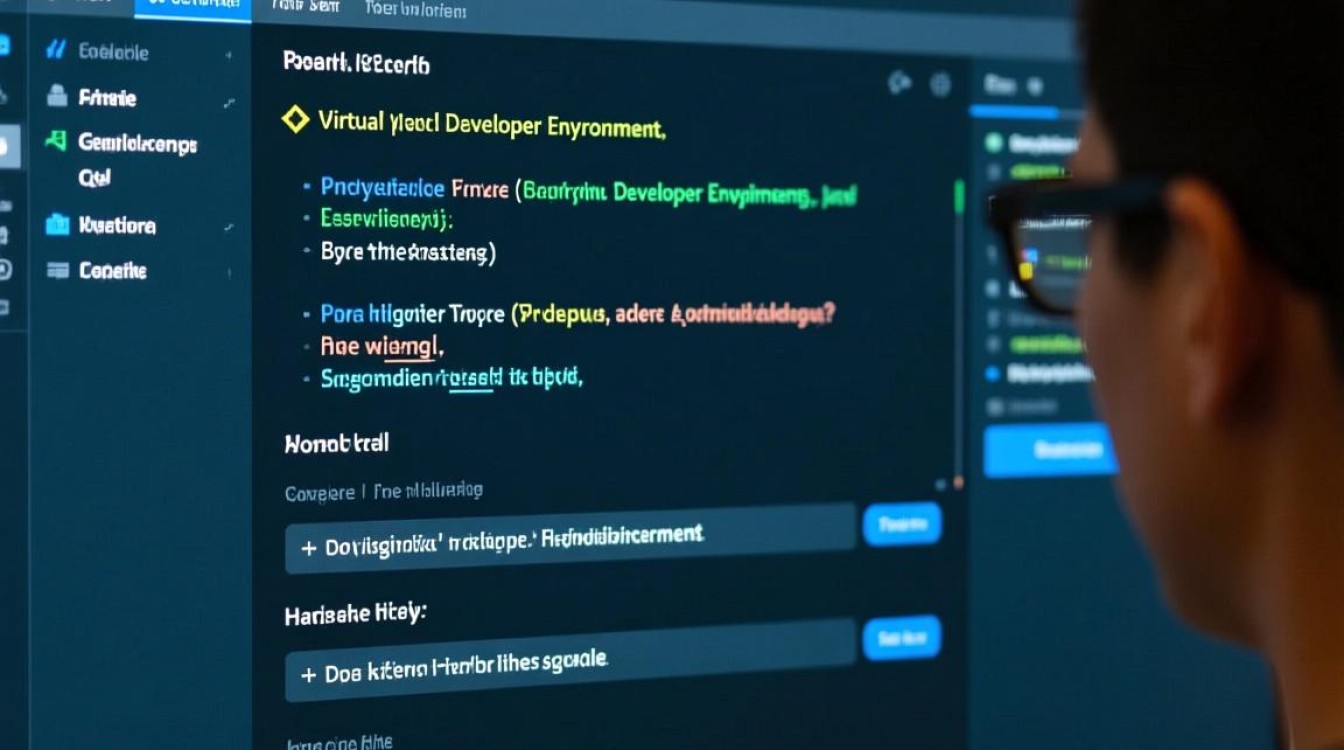This screenshot has height=750, width=1344.
Task: Click the plus icon in the Dorilsgirotka field
Action: (x=308, y=548)
